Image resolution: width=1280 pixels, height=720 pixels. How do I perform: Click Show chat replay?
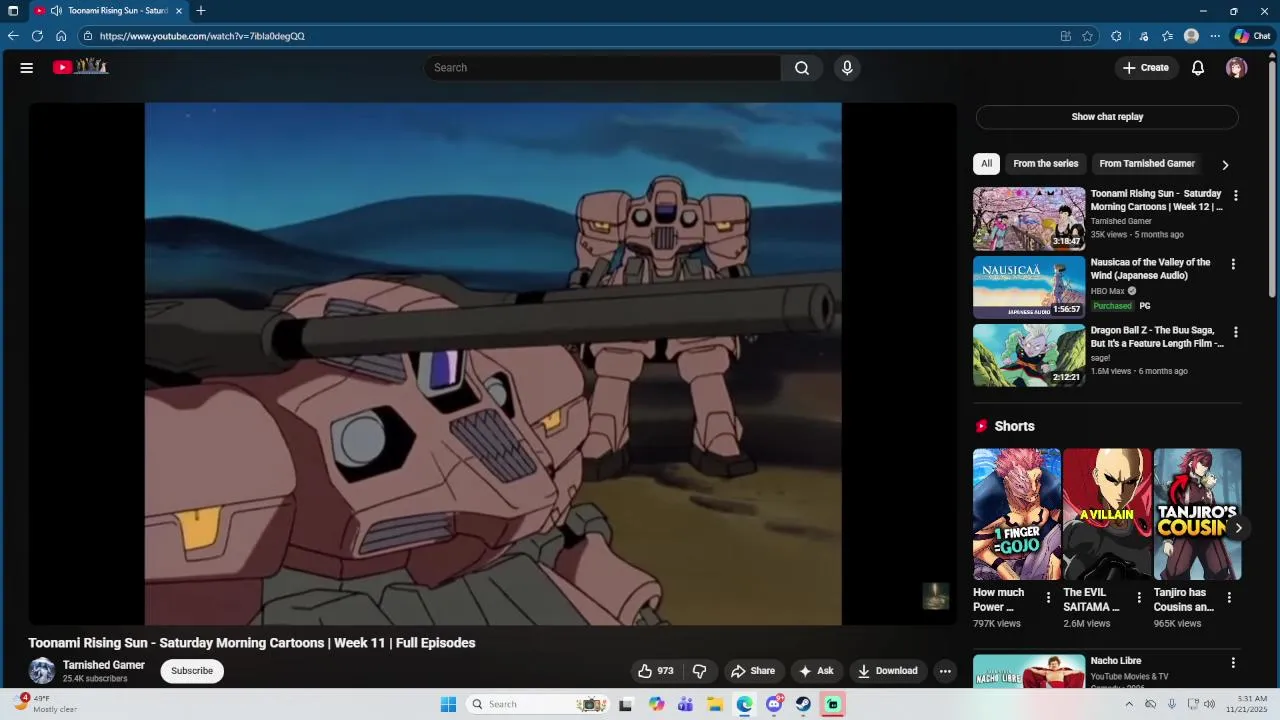click(x=1107, y=117)
